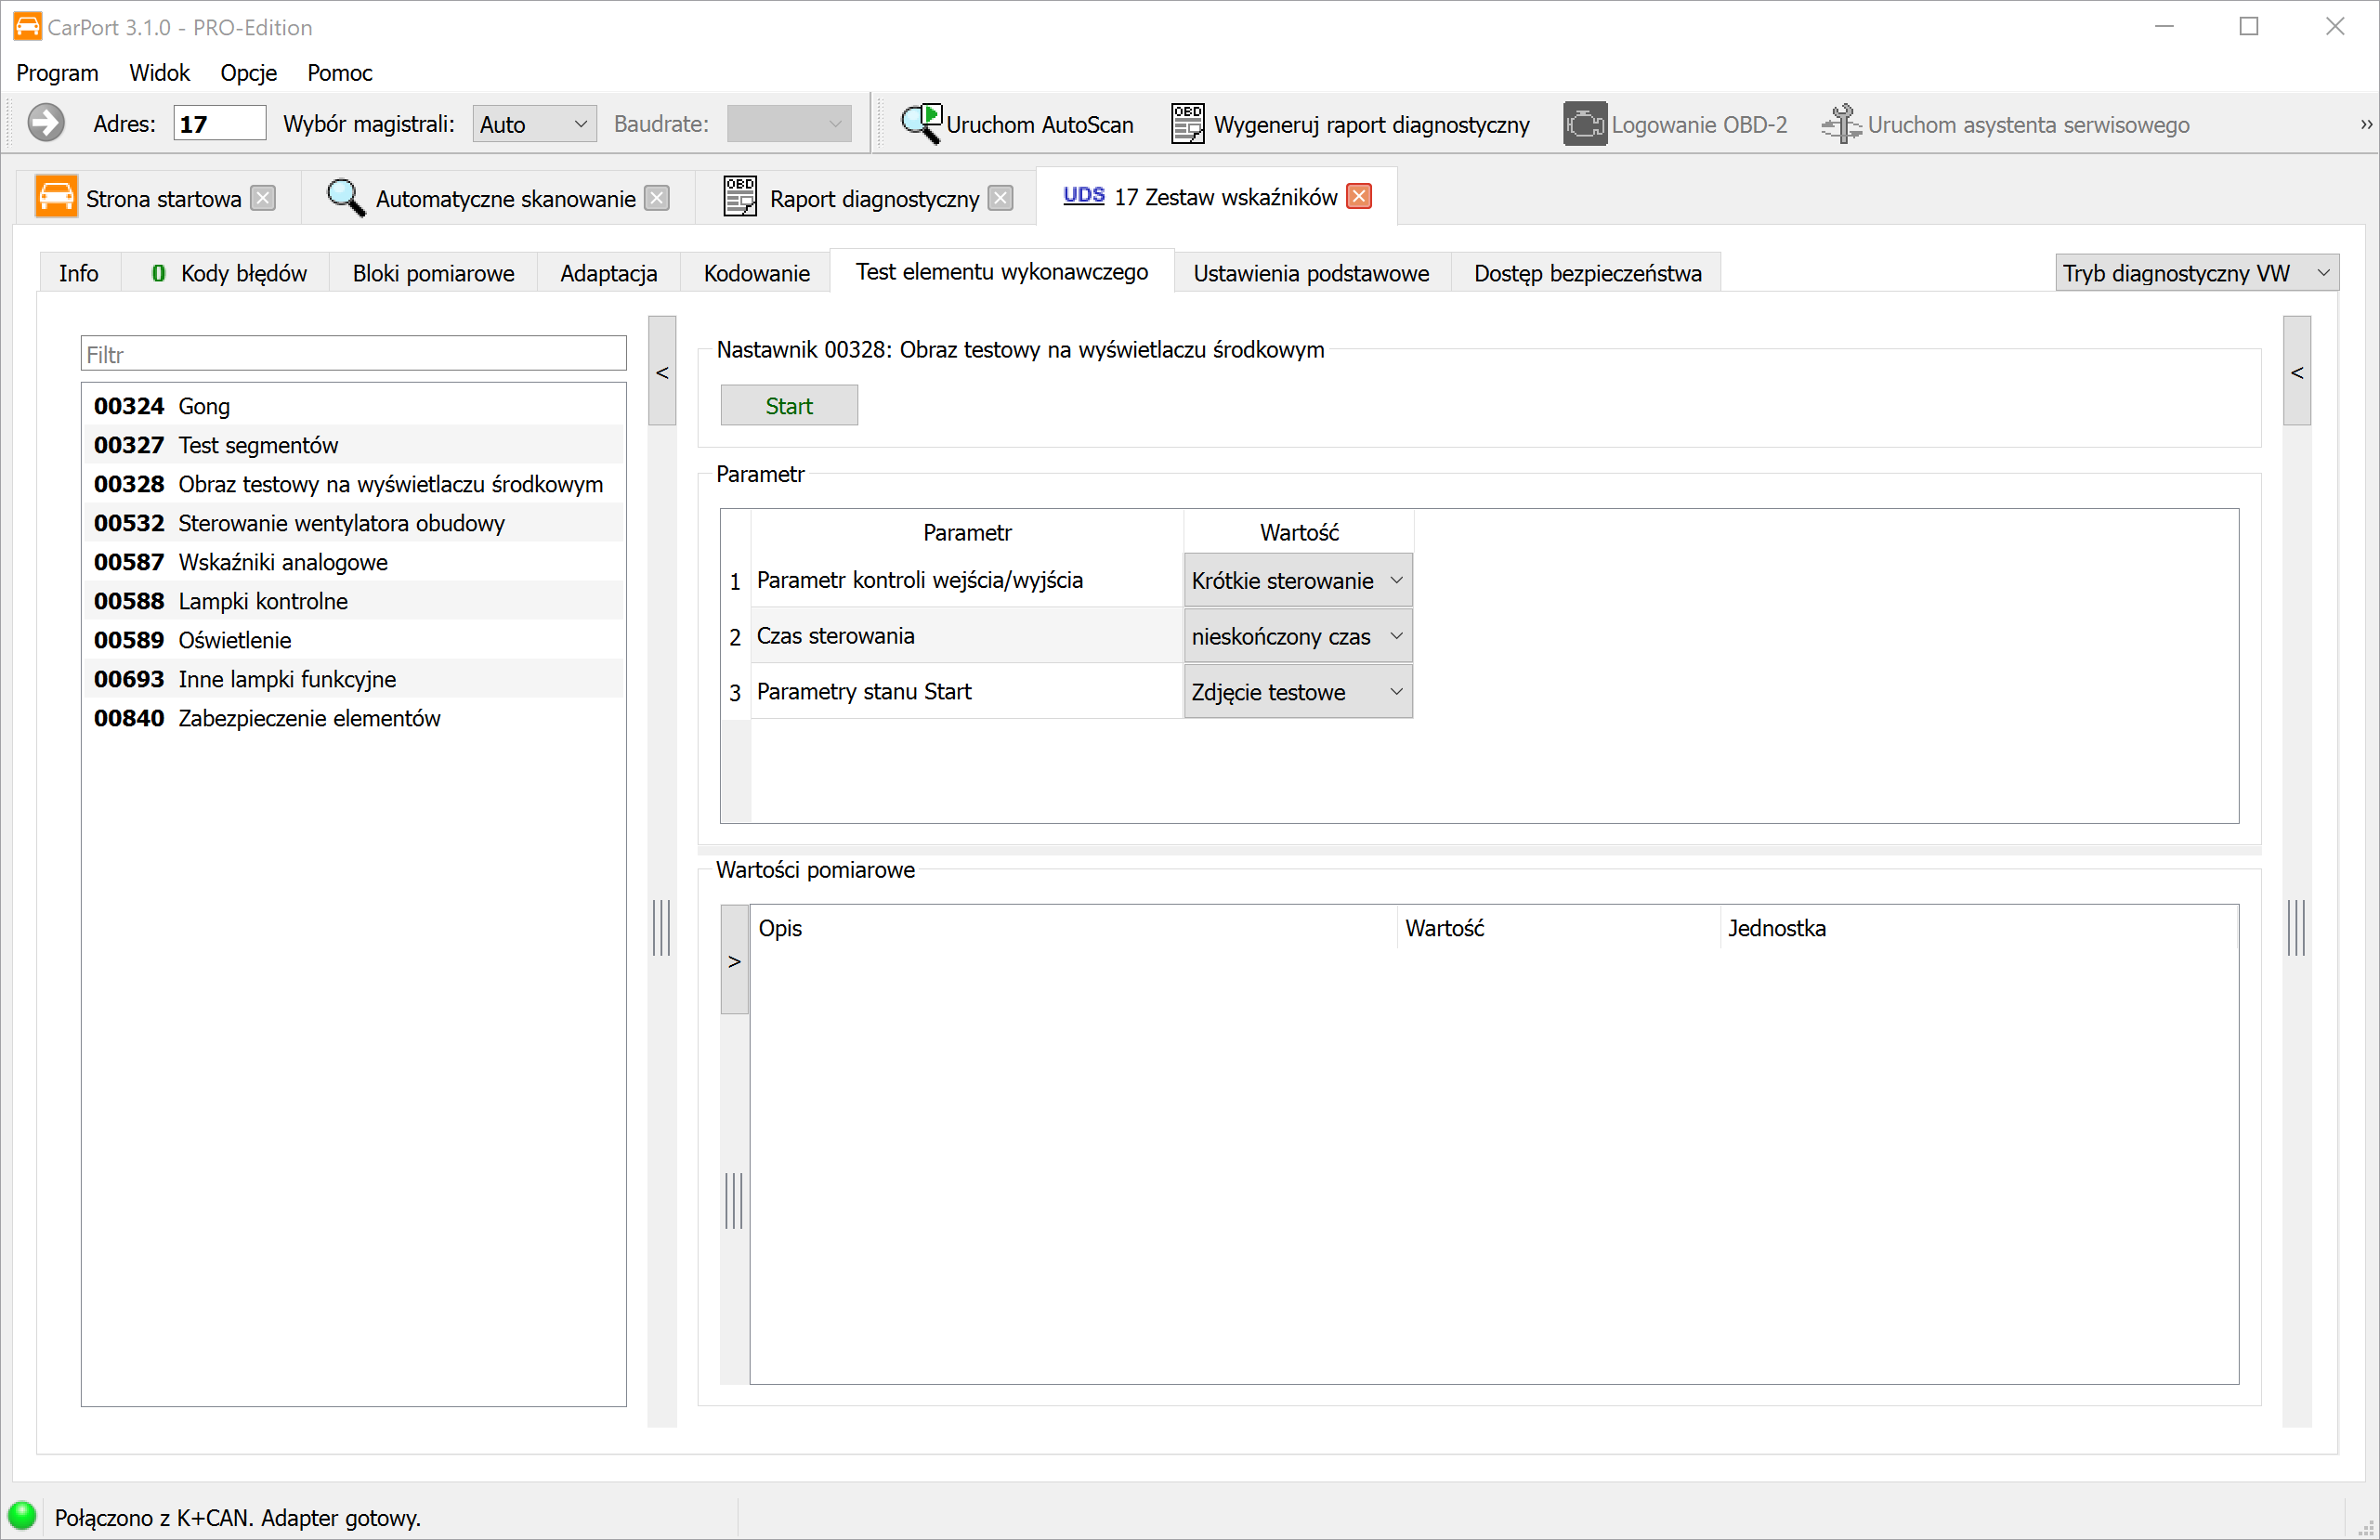Image resolution: width=2380 pixels, height=1540 pixels.
Task: Collapse the actuator list panel arrow
Action: 662,372
